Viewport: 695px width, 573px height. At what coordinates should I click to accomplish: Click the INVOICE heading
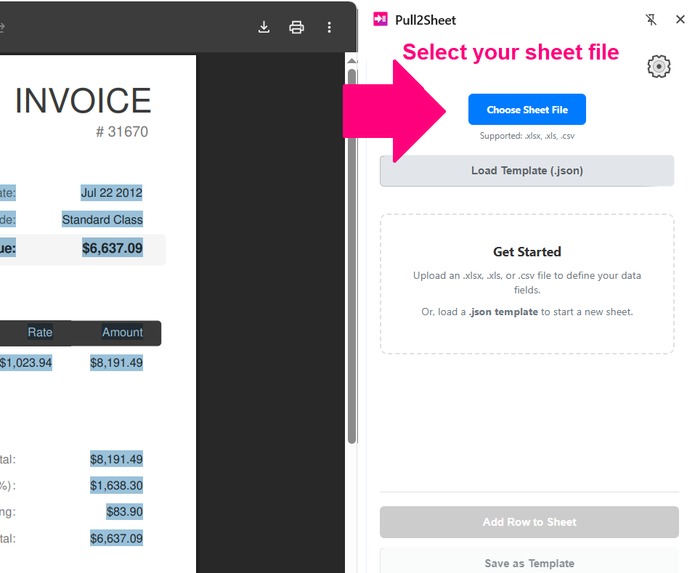click(83, 101)
